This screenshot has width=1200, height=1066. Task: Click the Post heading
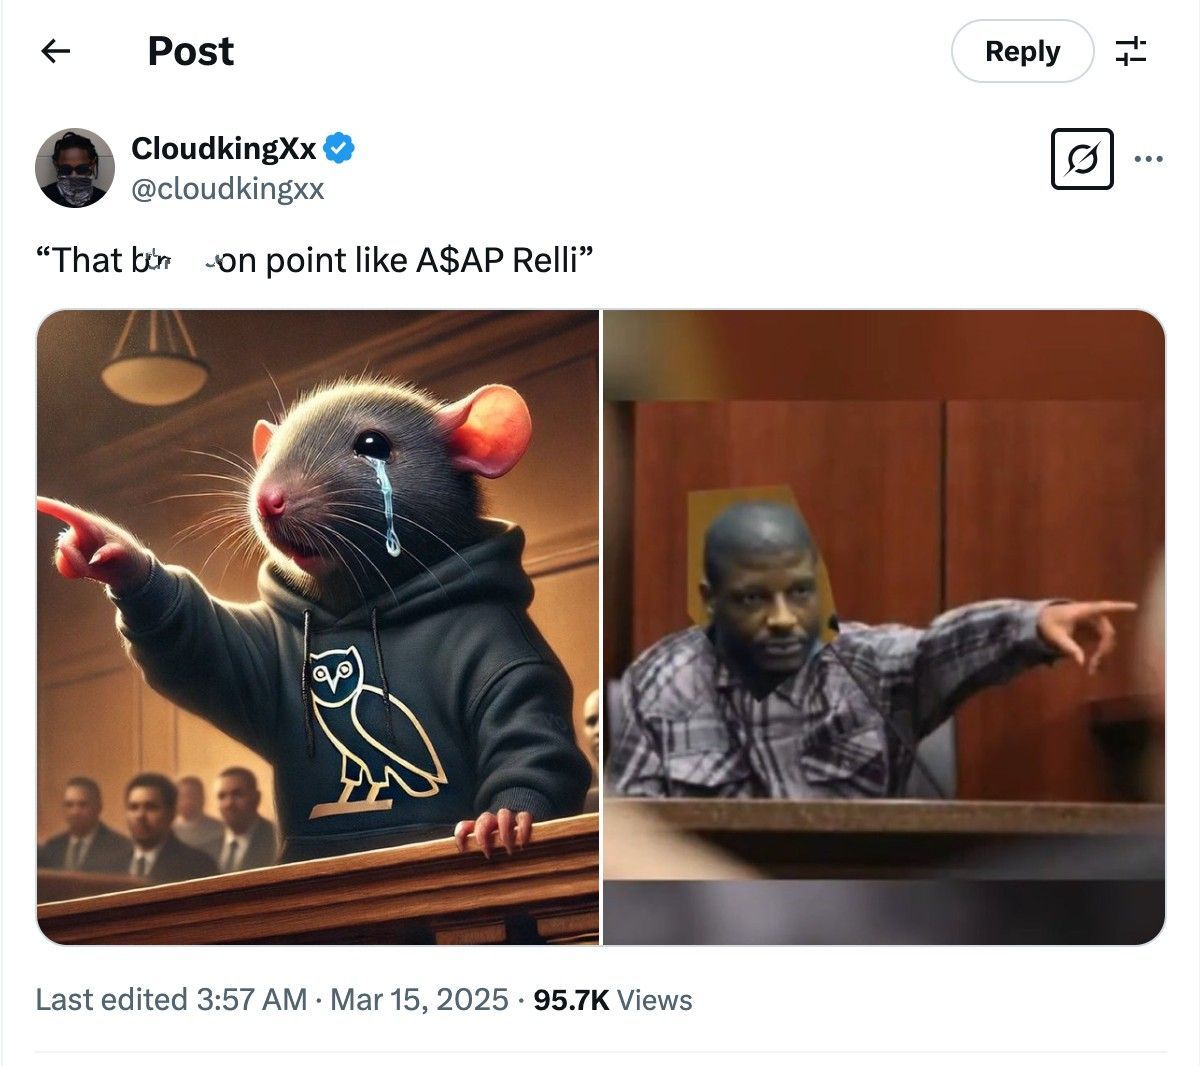[191, 51]
